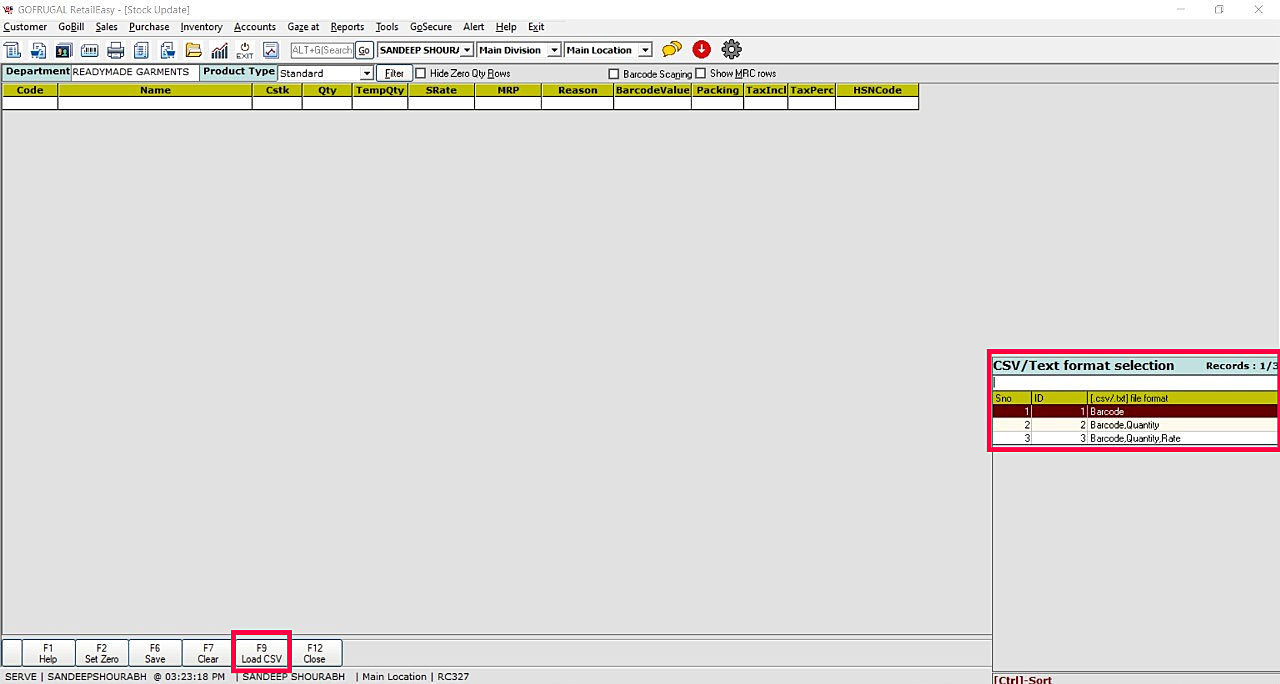Viewport: 1280px width, 684px height.
Task: Open the Reports menu
Action: (347, 27)
